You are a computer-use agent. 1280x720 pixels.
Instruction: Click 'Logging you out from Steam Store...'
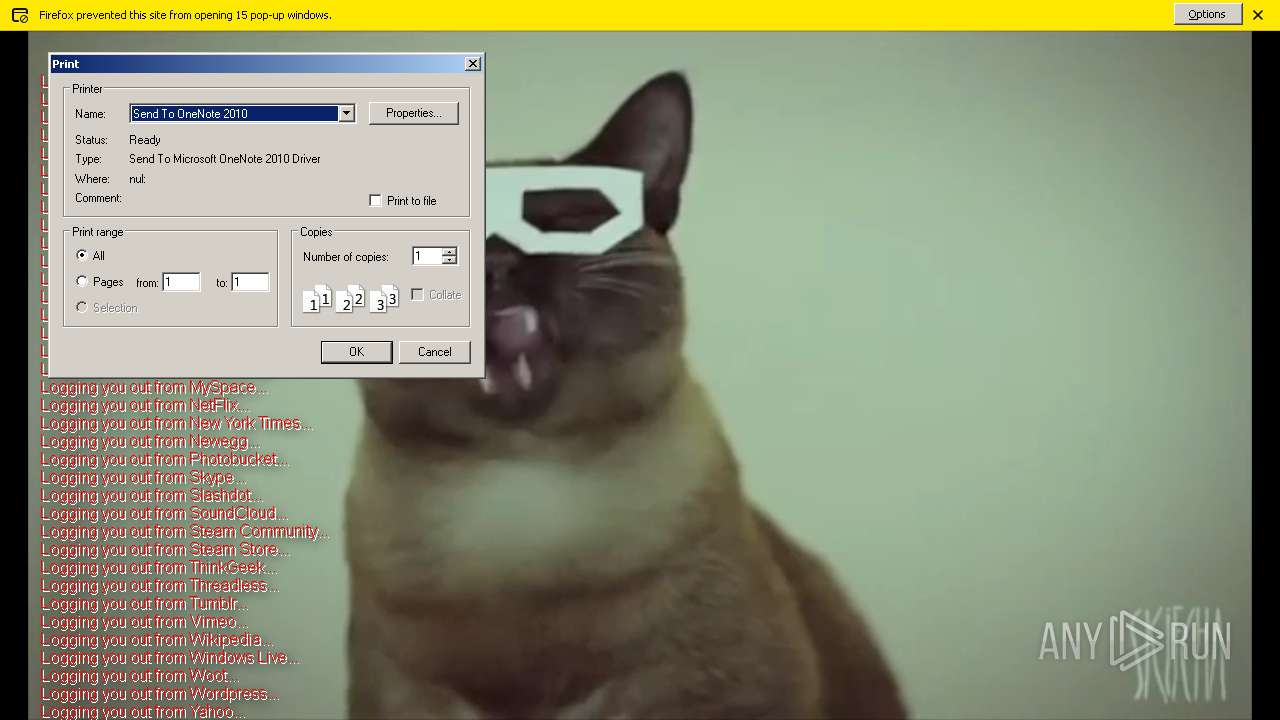[x=166, y=550]
